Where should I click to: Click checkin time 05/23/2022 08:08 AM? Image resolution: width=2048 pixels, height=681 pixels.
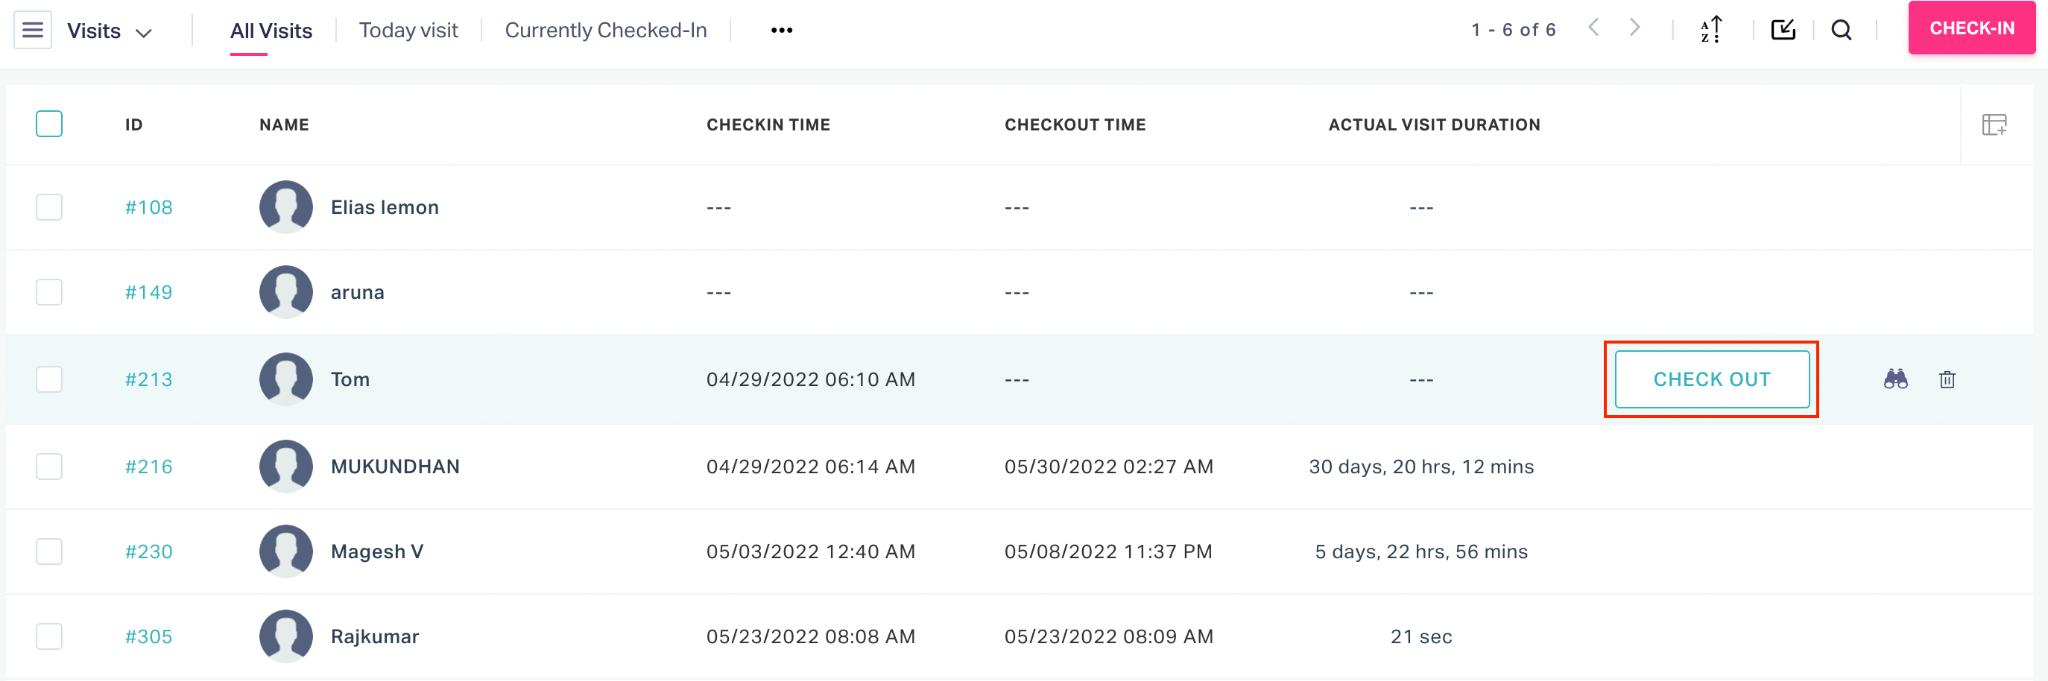pyautogui.click(x=811, y=636)
